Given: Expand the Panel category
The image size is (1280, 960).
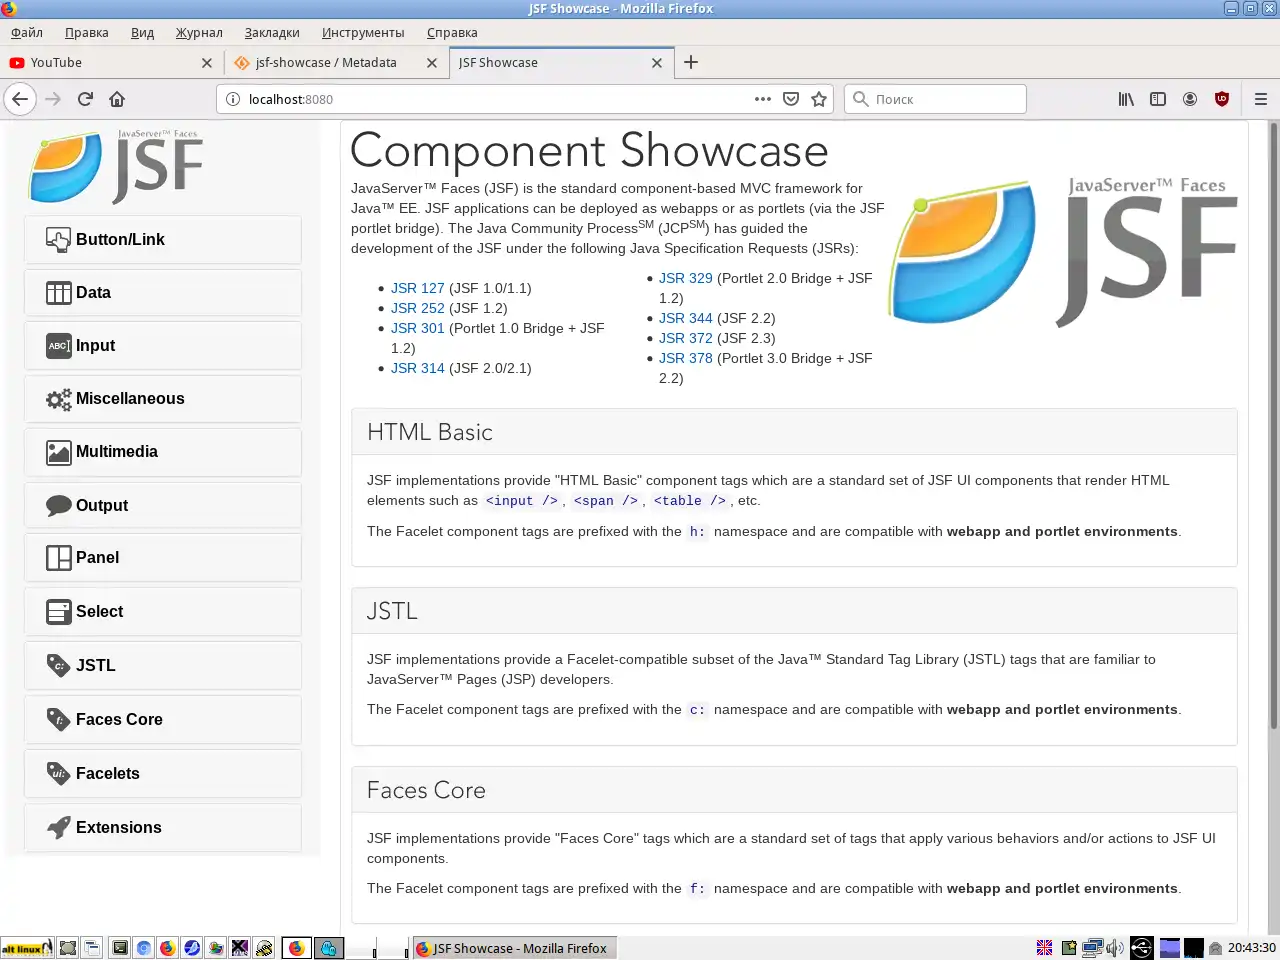Looking at the screenshot, I should [x=163, y=558].
